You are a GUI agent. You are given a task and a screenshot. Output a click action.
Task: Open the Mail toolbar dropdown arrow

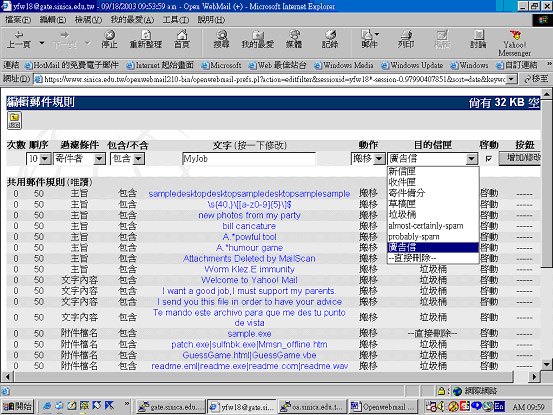(x=377, y=34)
